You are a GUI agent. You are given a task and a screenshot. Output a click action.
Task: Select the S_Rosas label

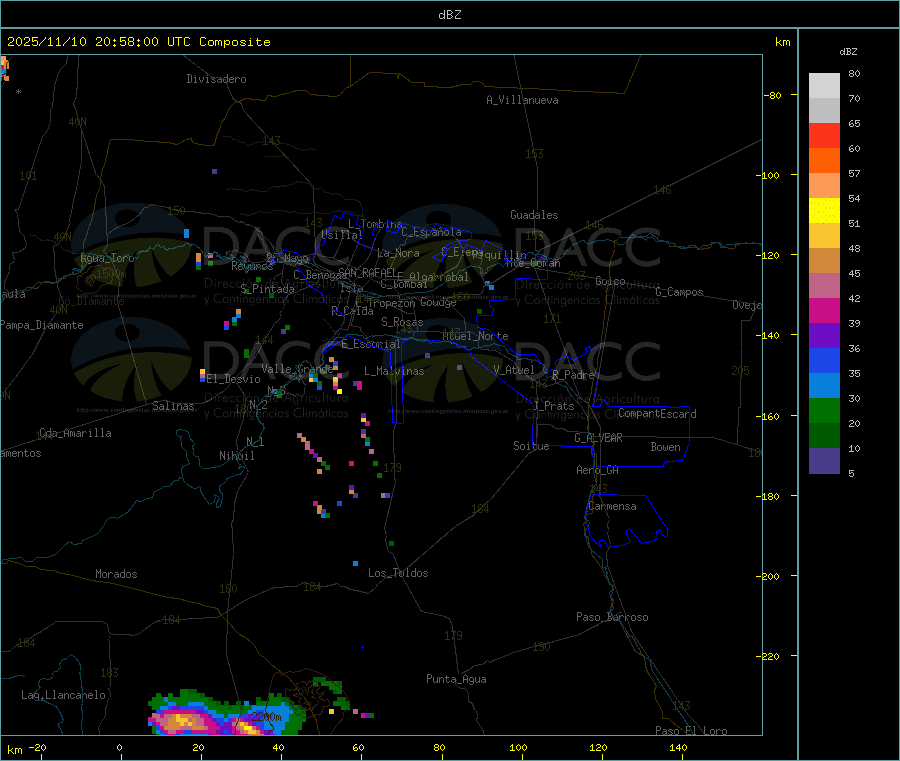(x=402, y=322)
